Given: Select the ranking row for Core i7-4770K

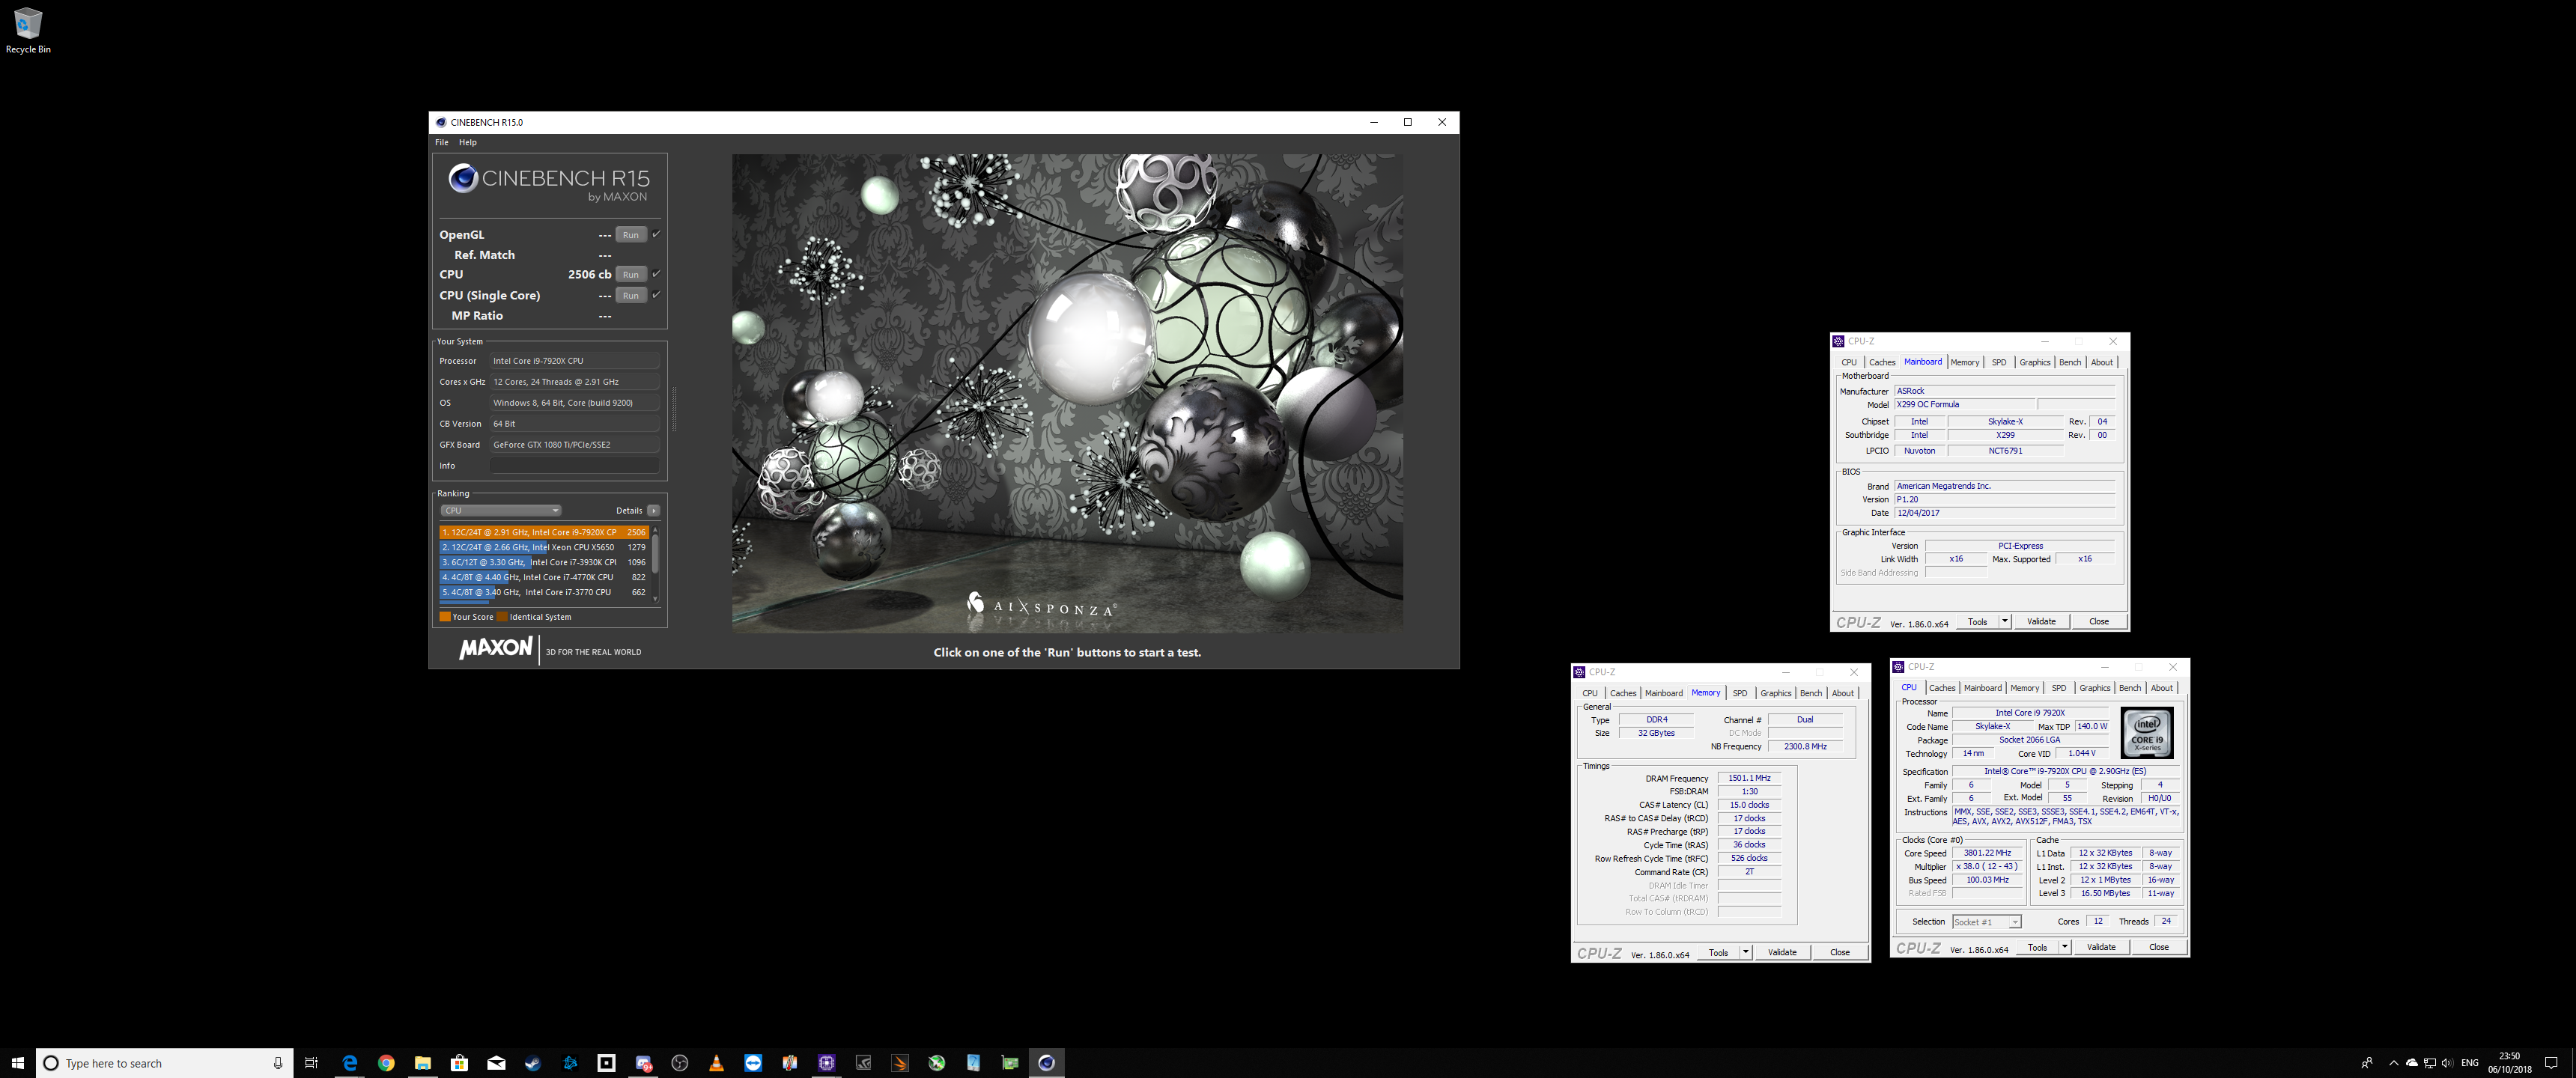Looking at the screenshot, I should [x=544, y=577].
